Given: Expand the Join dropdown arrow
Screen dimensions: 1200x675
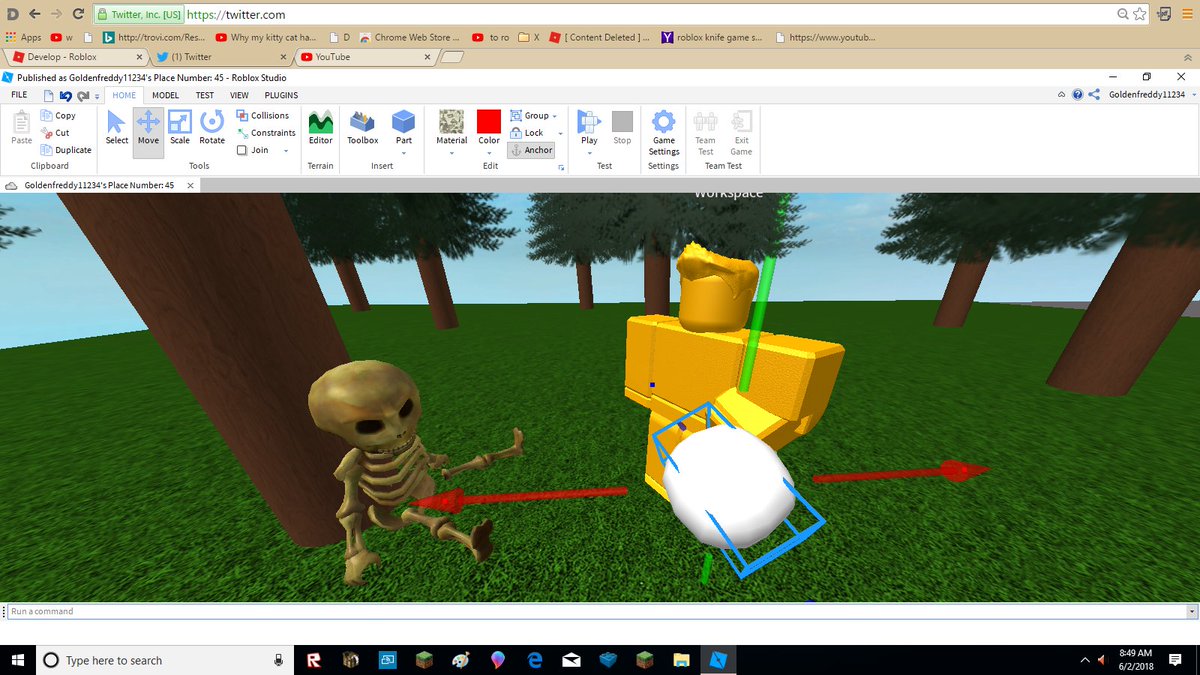Looking at the screenshot, I should tap(286, 150).
